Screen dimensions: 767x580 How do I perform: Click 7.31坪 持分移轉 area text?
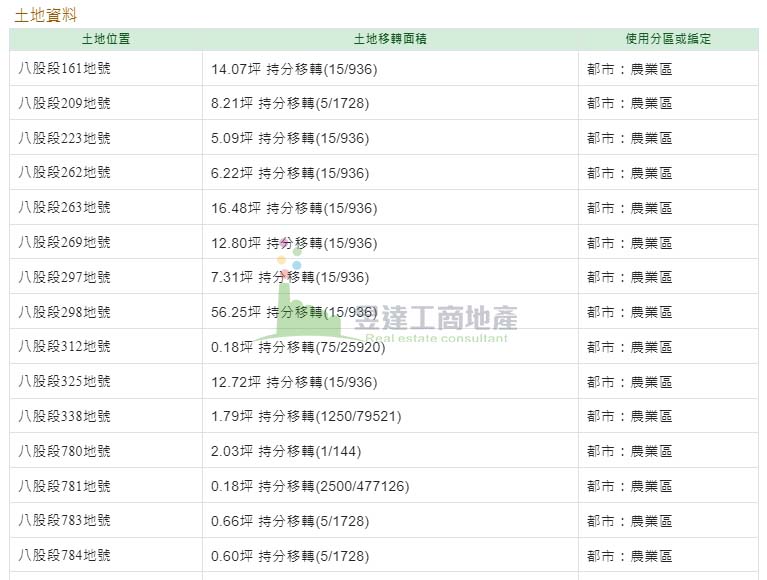click(290, 277)
